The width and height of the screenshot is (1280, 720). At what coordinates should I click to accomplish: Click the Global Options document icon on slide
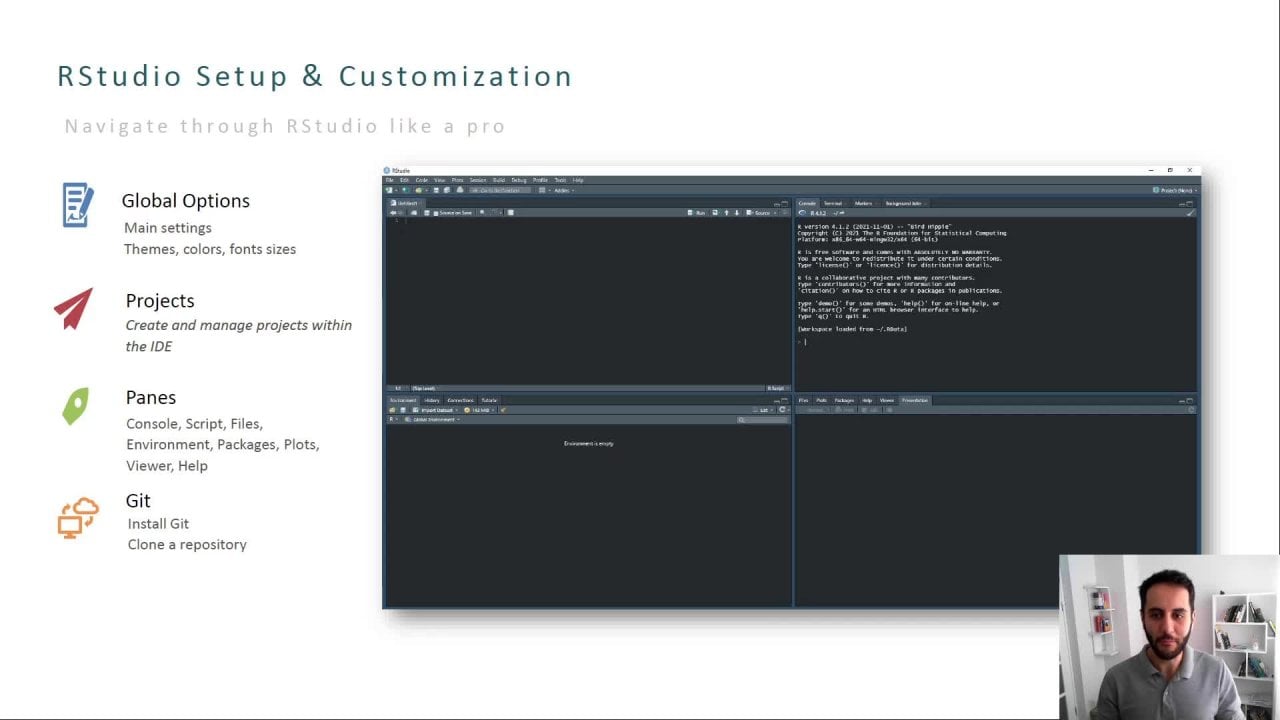[x=77, y=204]
